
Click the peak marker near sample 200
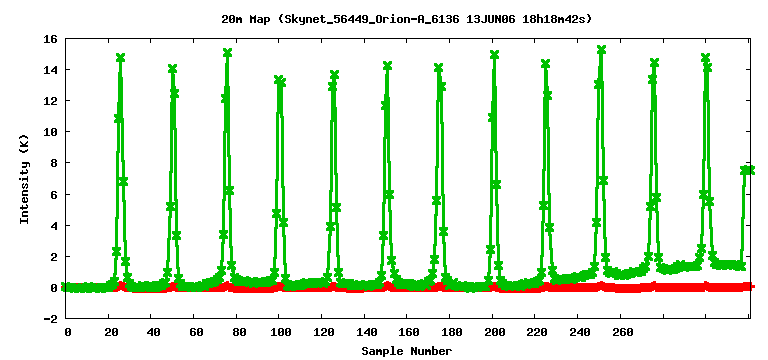tap(494, 54)
